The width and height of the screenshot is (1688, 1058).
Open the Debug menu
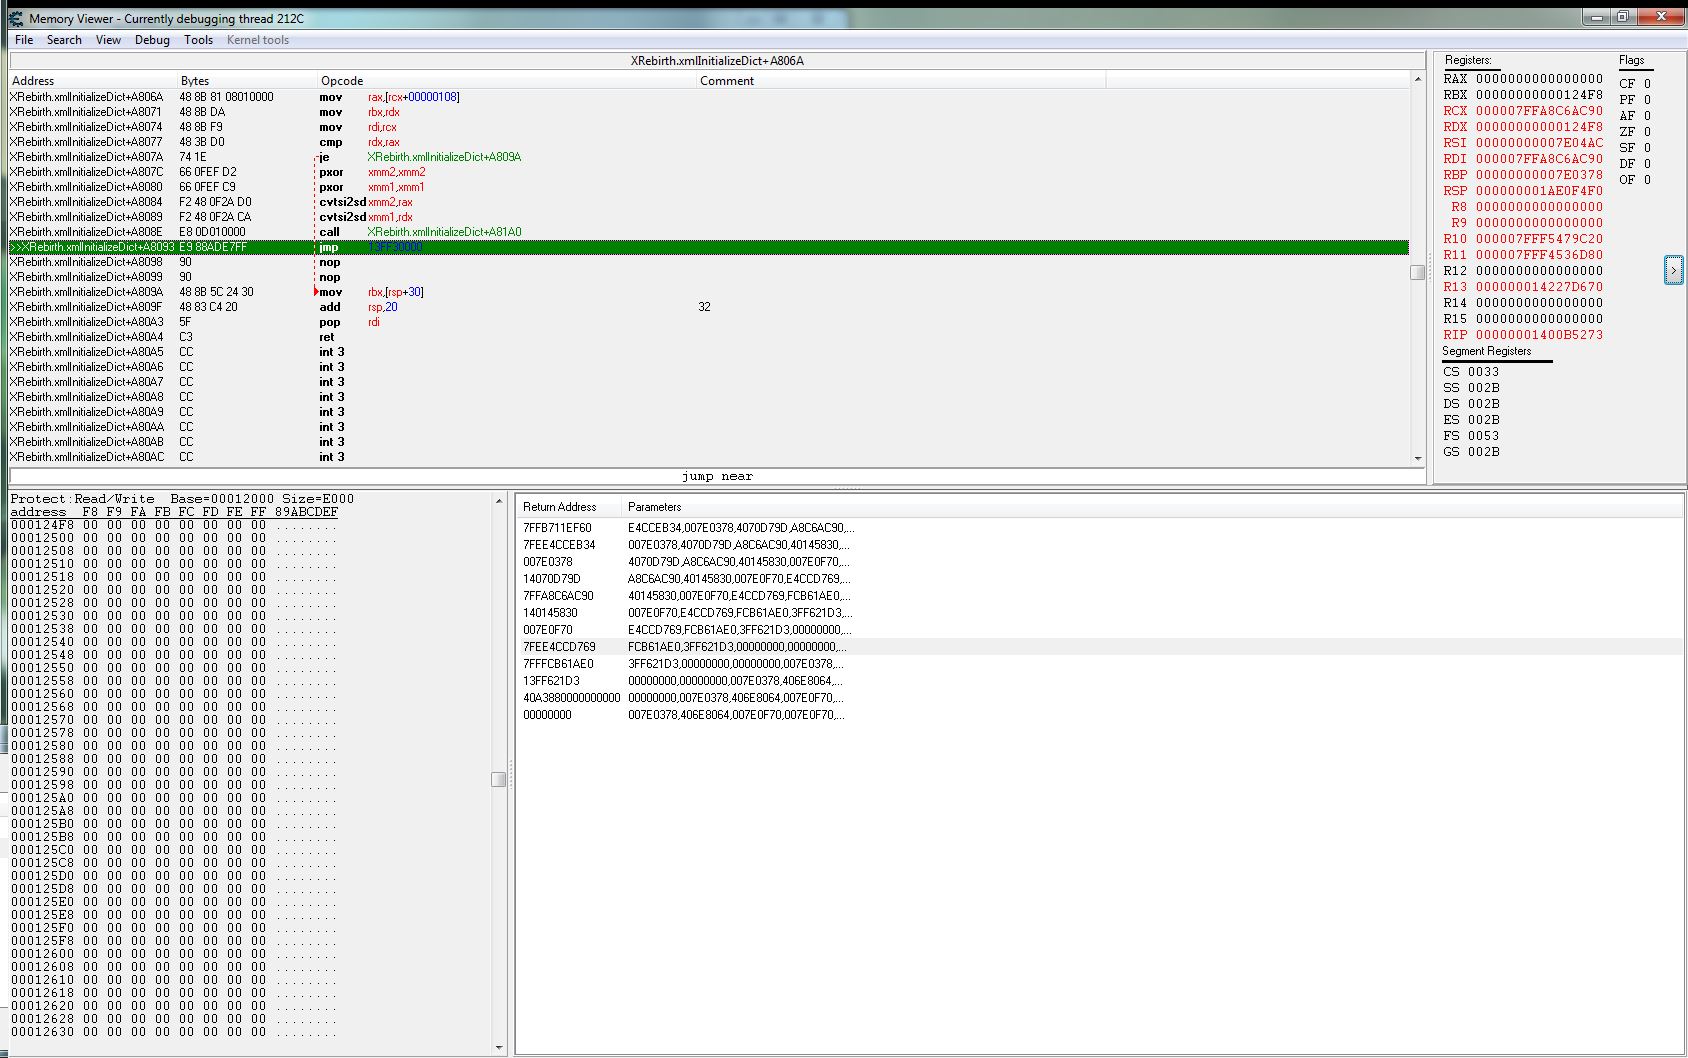152,40
